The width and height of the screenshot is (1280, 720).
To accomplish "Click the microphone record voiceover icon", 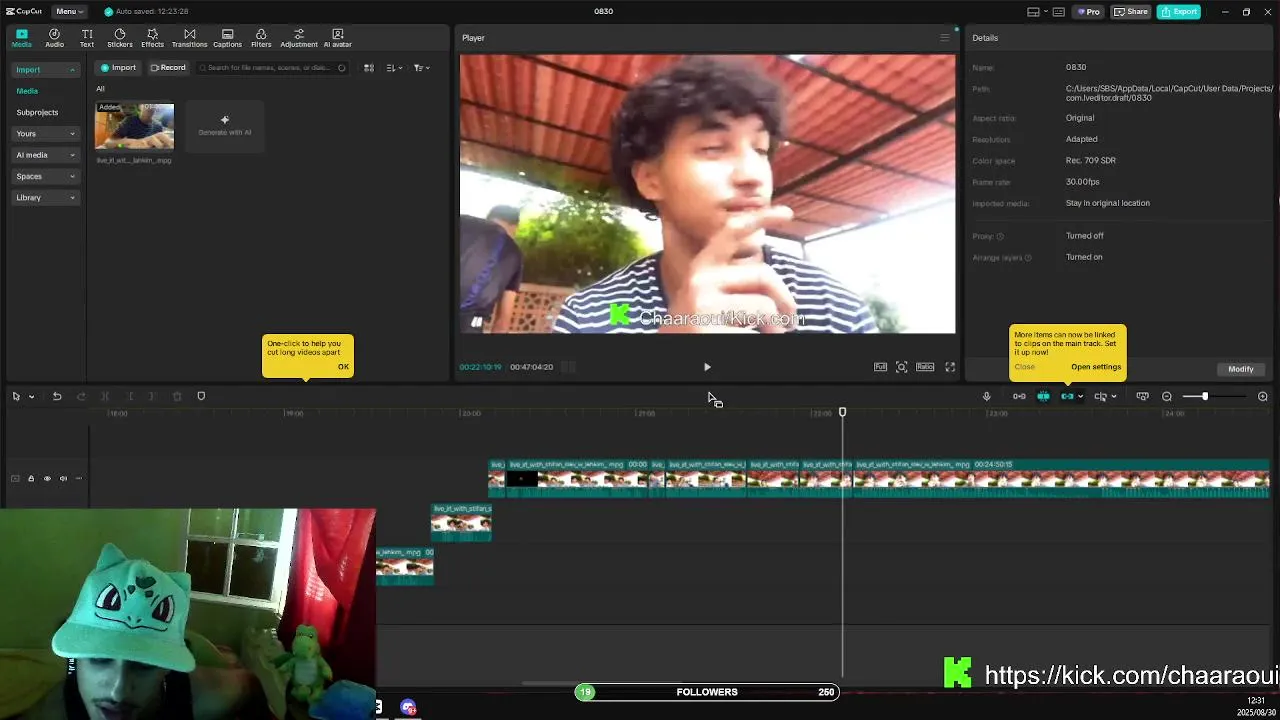I will click(986, 397).
